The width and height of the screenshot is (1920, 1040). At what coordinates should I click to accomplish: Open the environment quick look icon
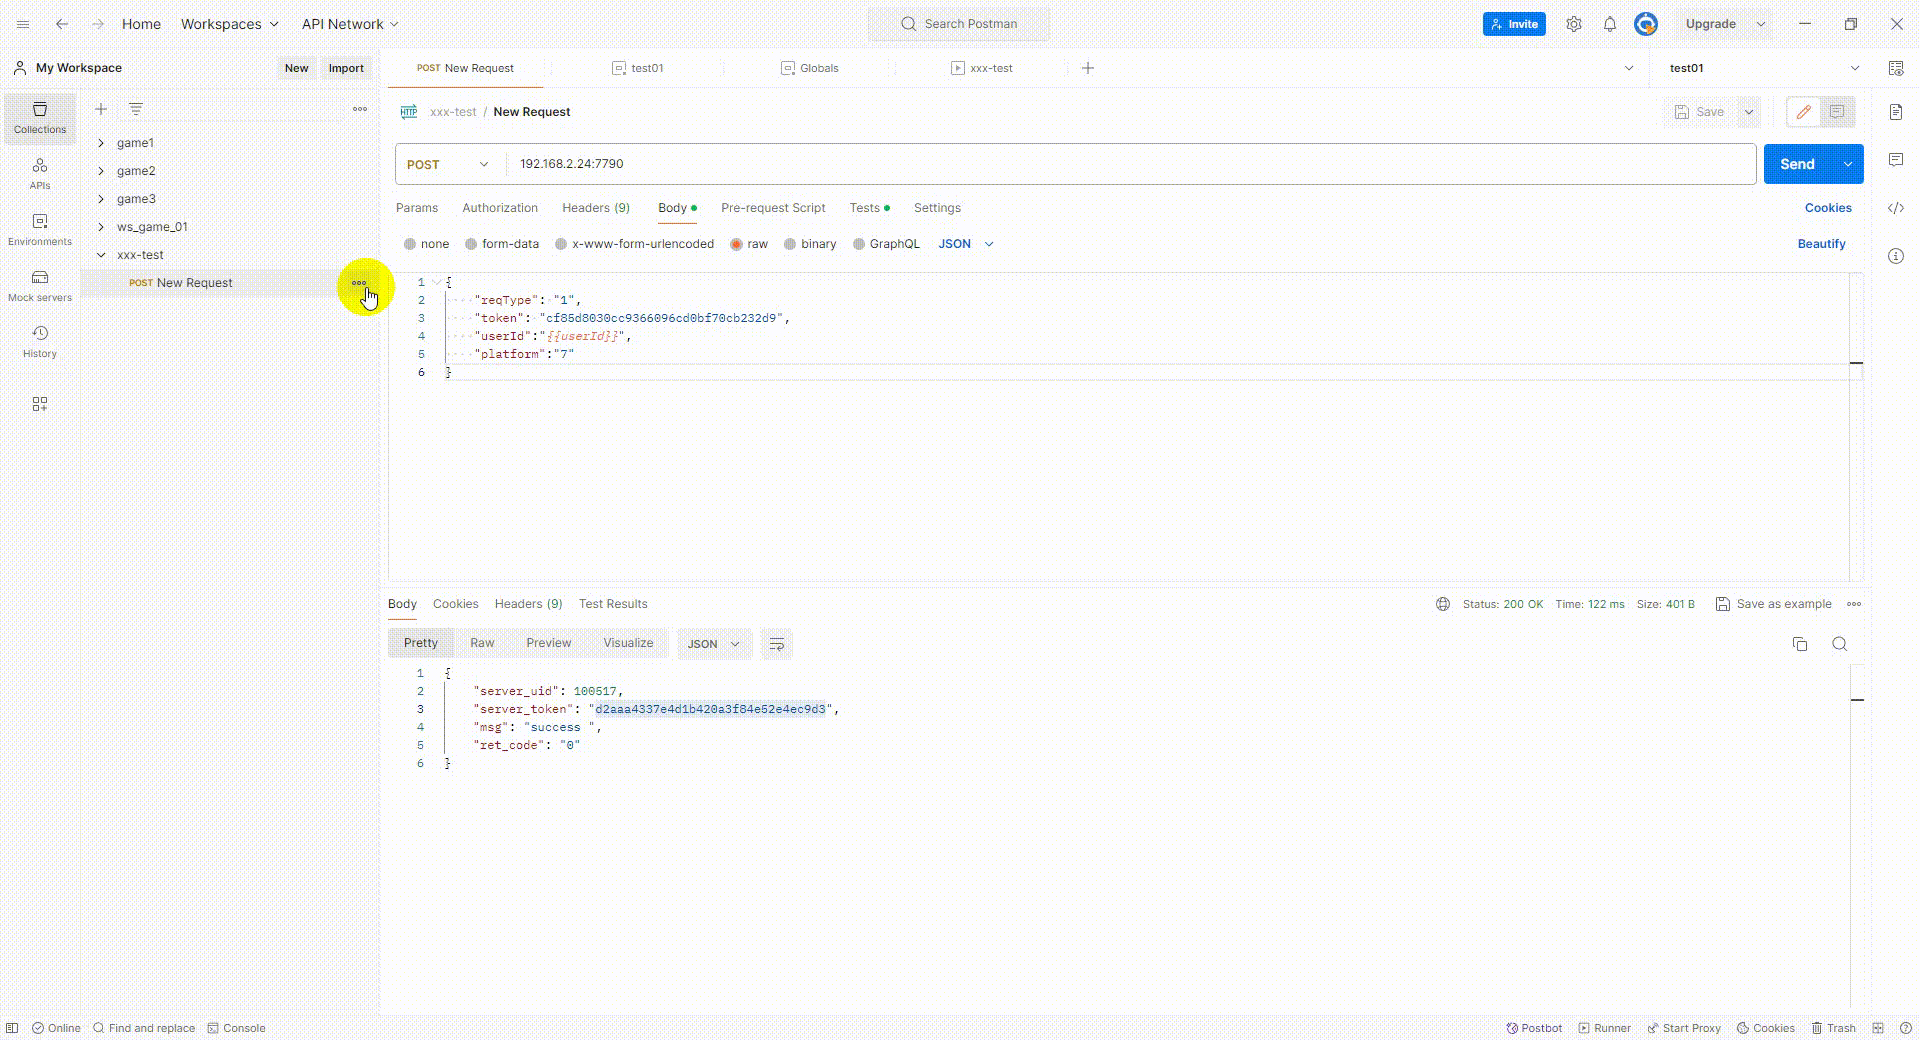coord(1896,68)
